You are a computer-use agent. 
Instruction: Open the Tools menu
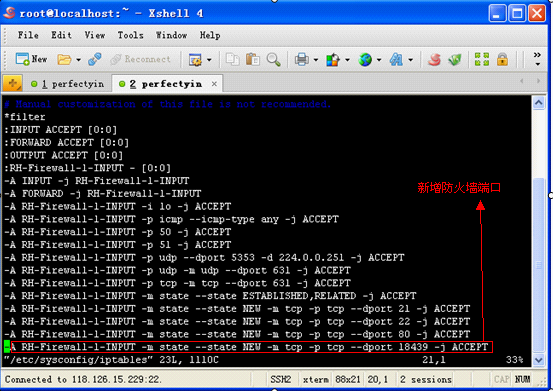[130, 35]
